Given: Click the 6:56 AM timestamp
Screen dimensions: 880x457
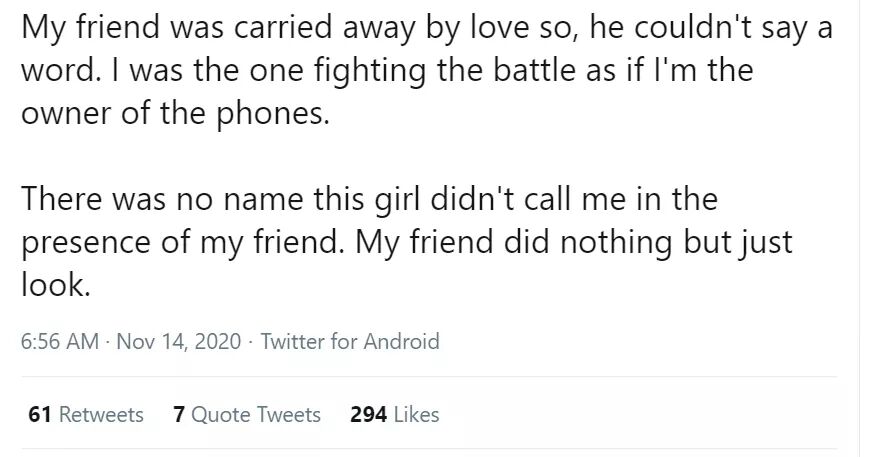Looking at the screenshot, I should (x=60, y=341).
